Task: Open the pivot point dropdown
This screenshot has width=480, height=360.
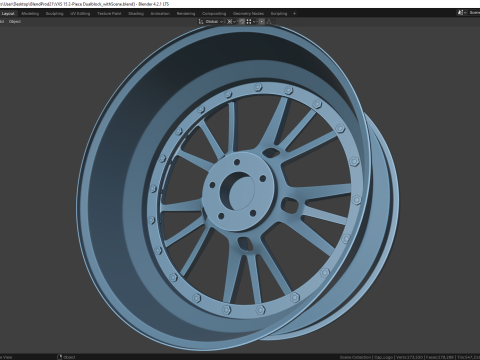Action: coord(231,22)
